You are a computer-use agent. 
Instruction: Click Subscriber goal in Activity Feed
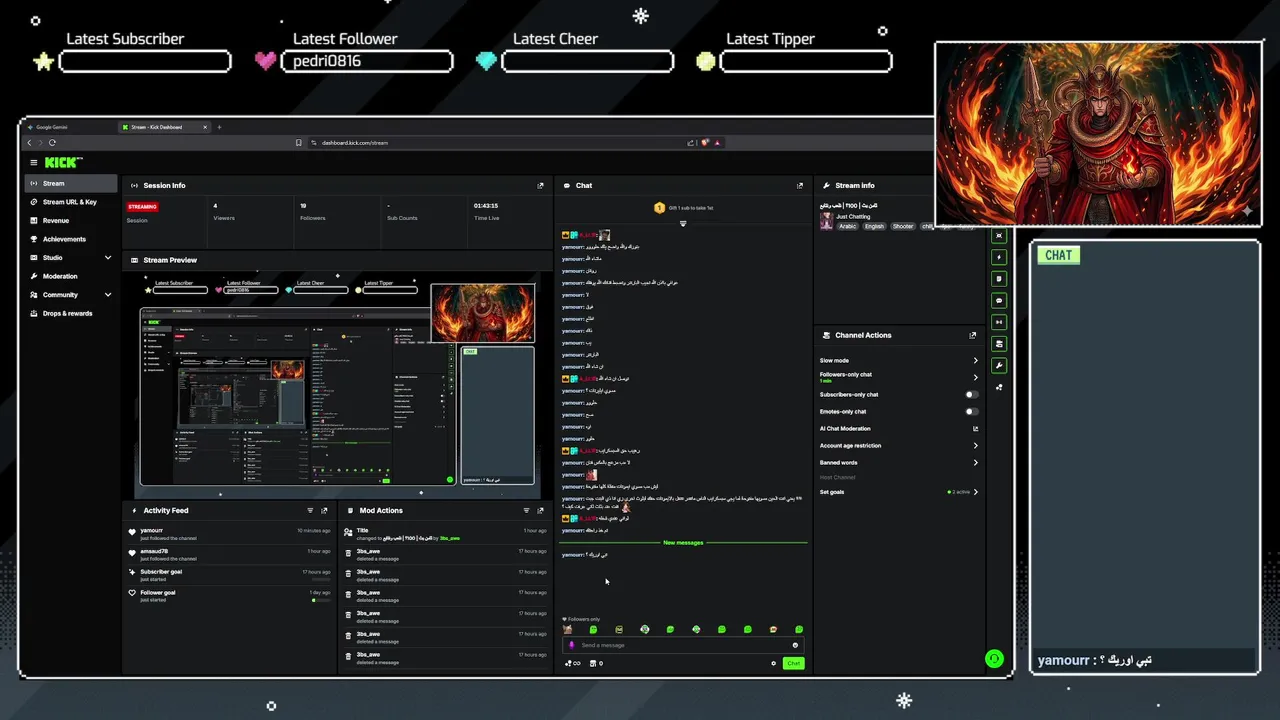(x=230, y=574)
